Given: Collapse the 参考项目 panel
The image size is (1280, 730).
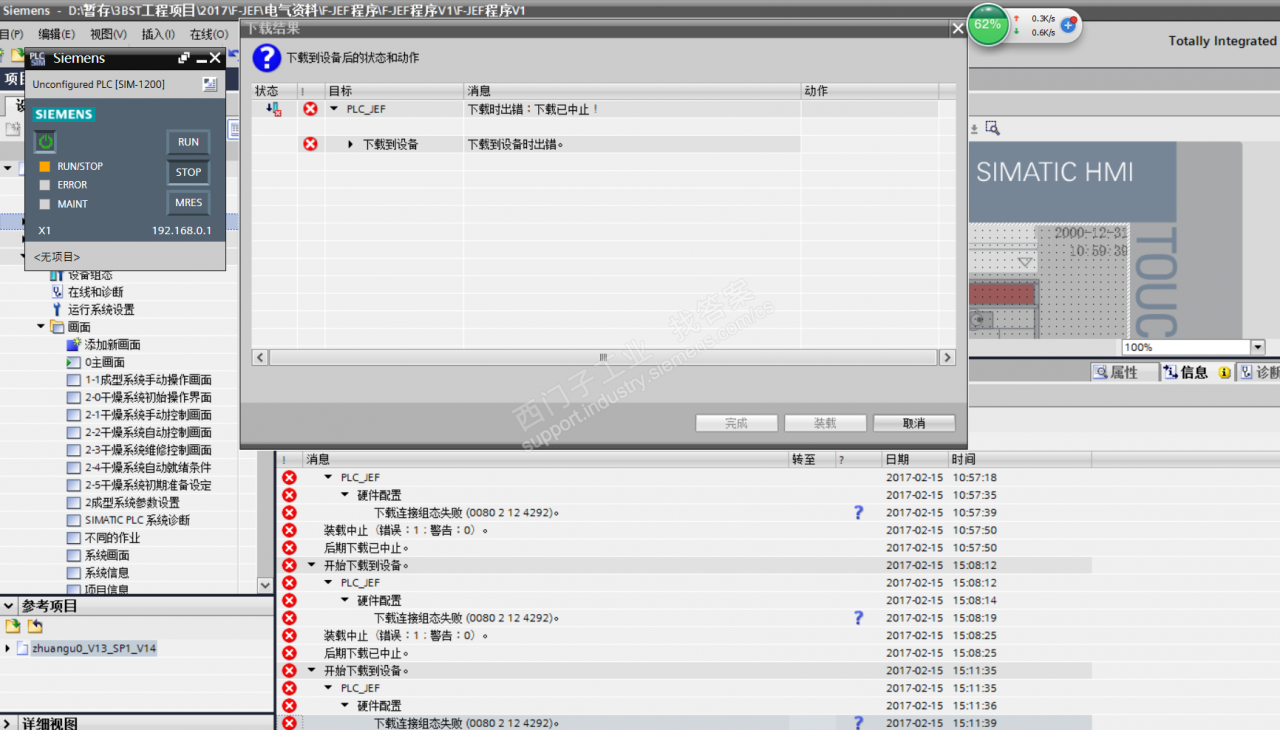Looking at the screenshot, I should tap(9, 606).
